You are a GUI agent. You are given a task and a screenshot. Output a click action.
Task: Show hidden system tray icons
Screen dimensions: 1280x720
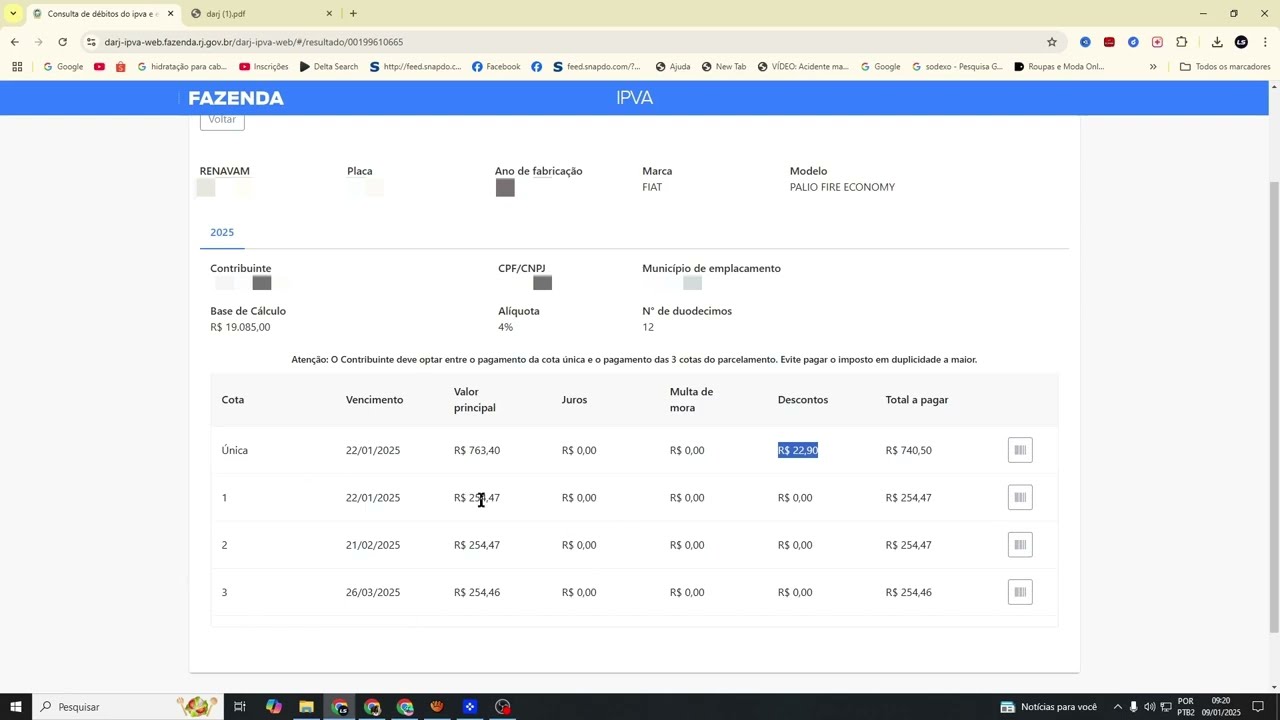tap(1117, 707)
